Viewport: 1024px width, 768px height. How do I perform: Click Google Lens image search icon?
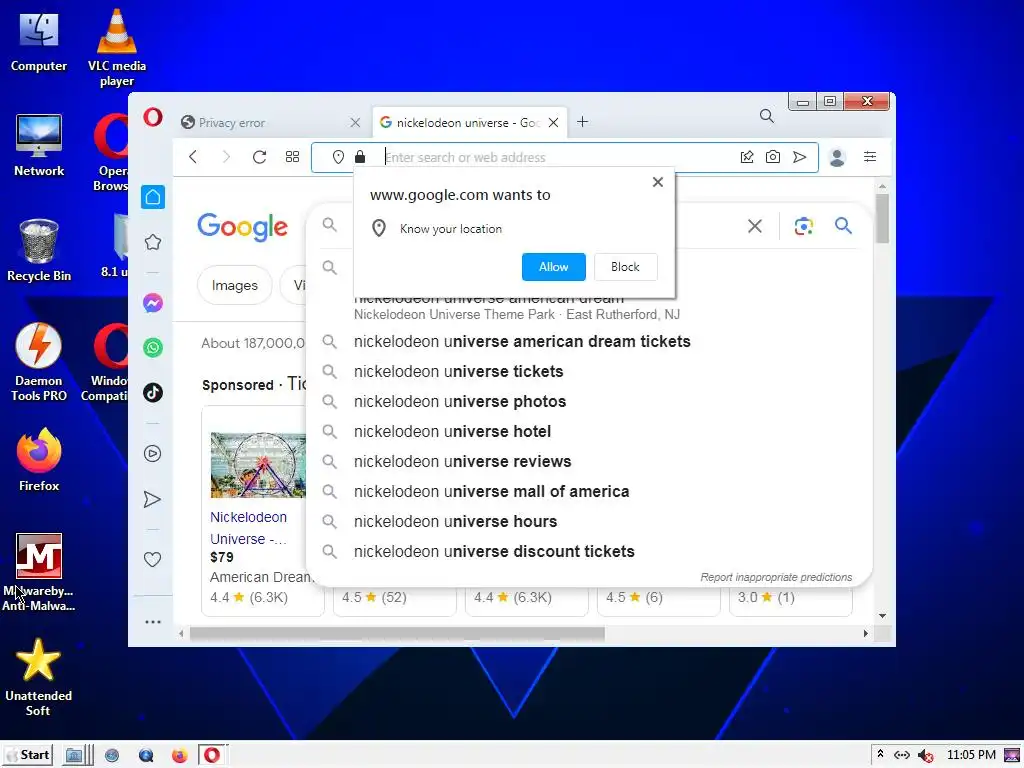804,226
